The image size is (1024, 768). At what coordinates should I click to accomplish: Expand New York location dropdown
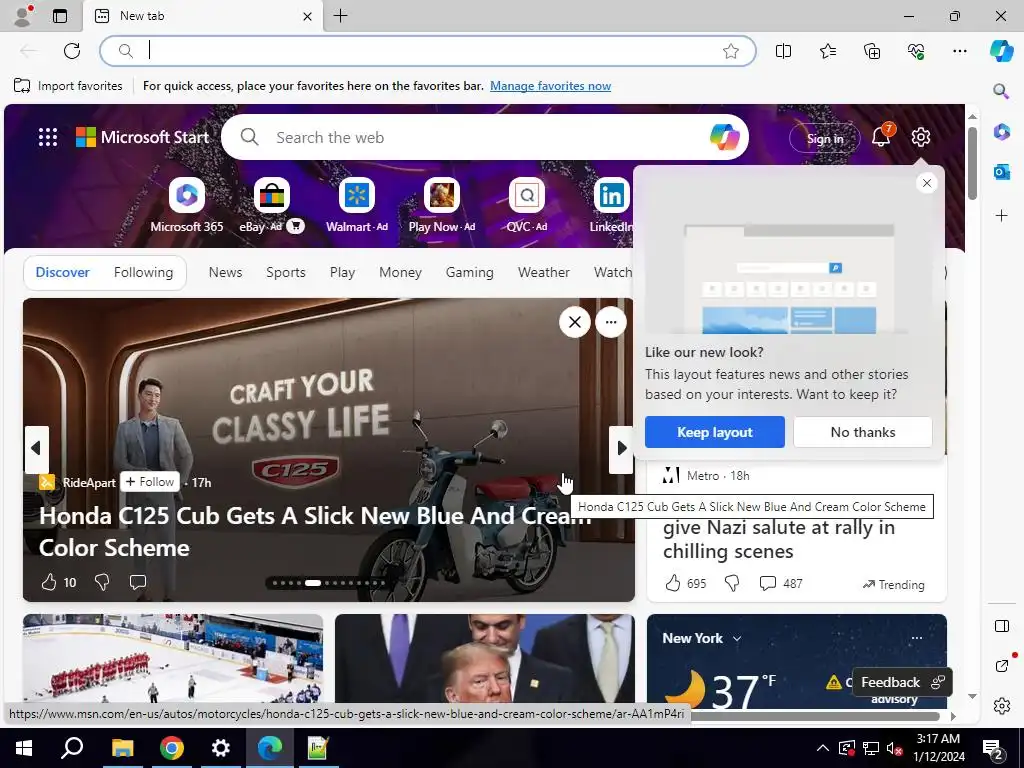(737, 639)
